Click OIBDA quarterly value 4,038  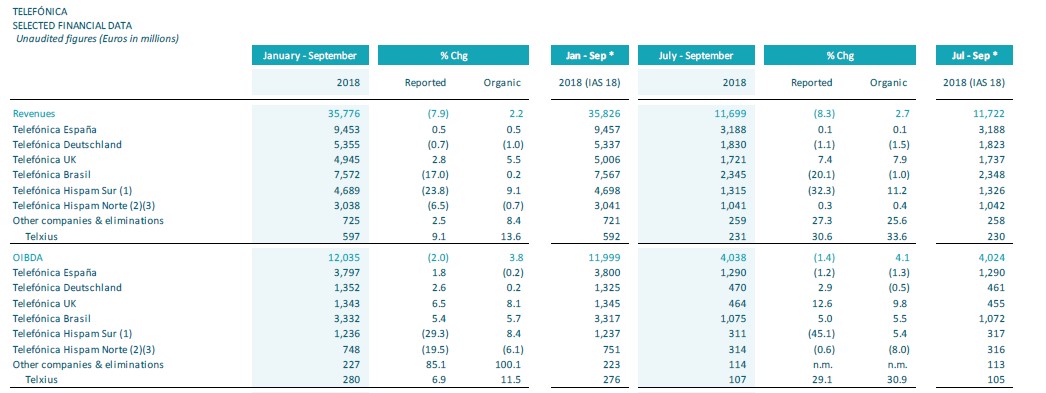[734, 258]
